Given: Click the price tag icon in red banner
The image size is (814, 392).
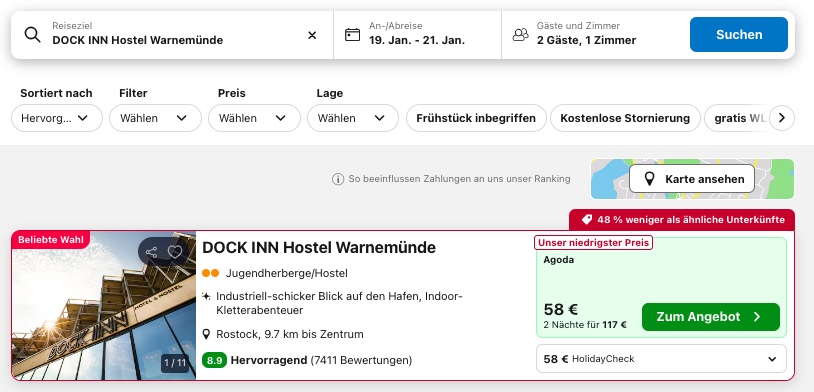Looking at the screenshot, I should click(587, 220).
